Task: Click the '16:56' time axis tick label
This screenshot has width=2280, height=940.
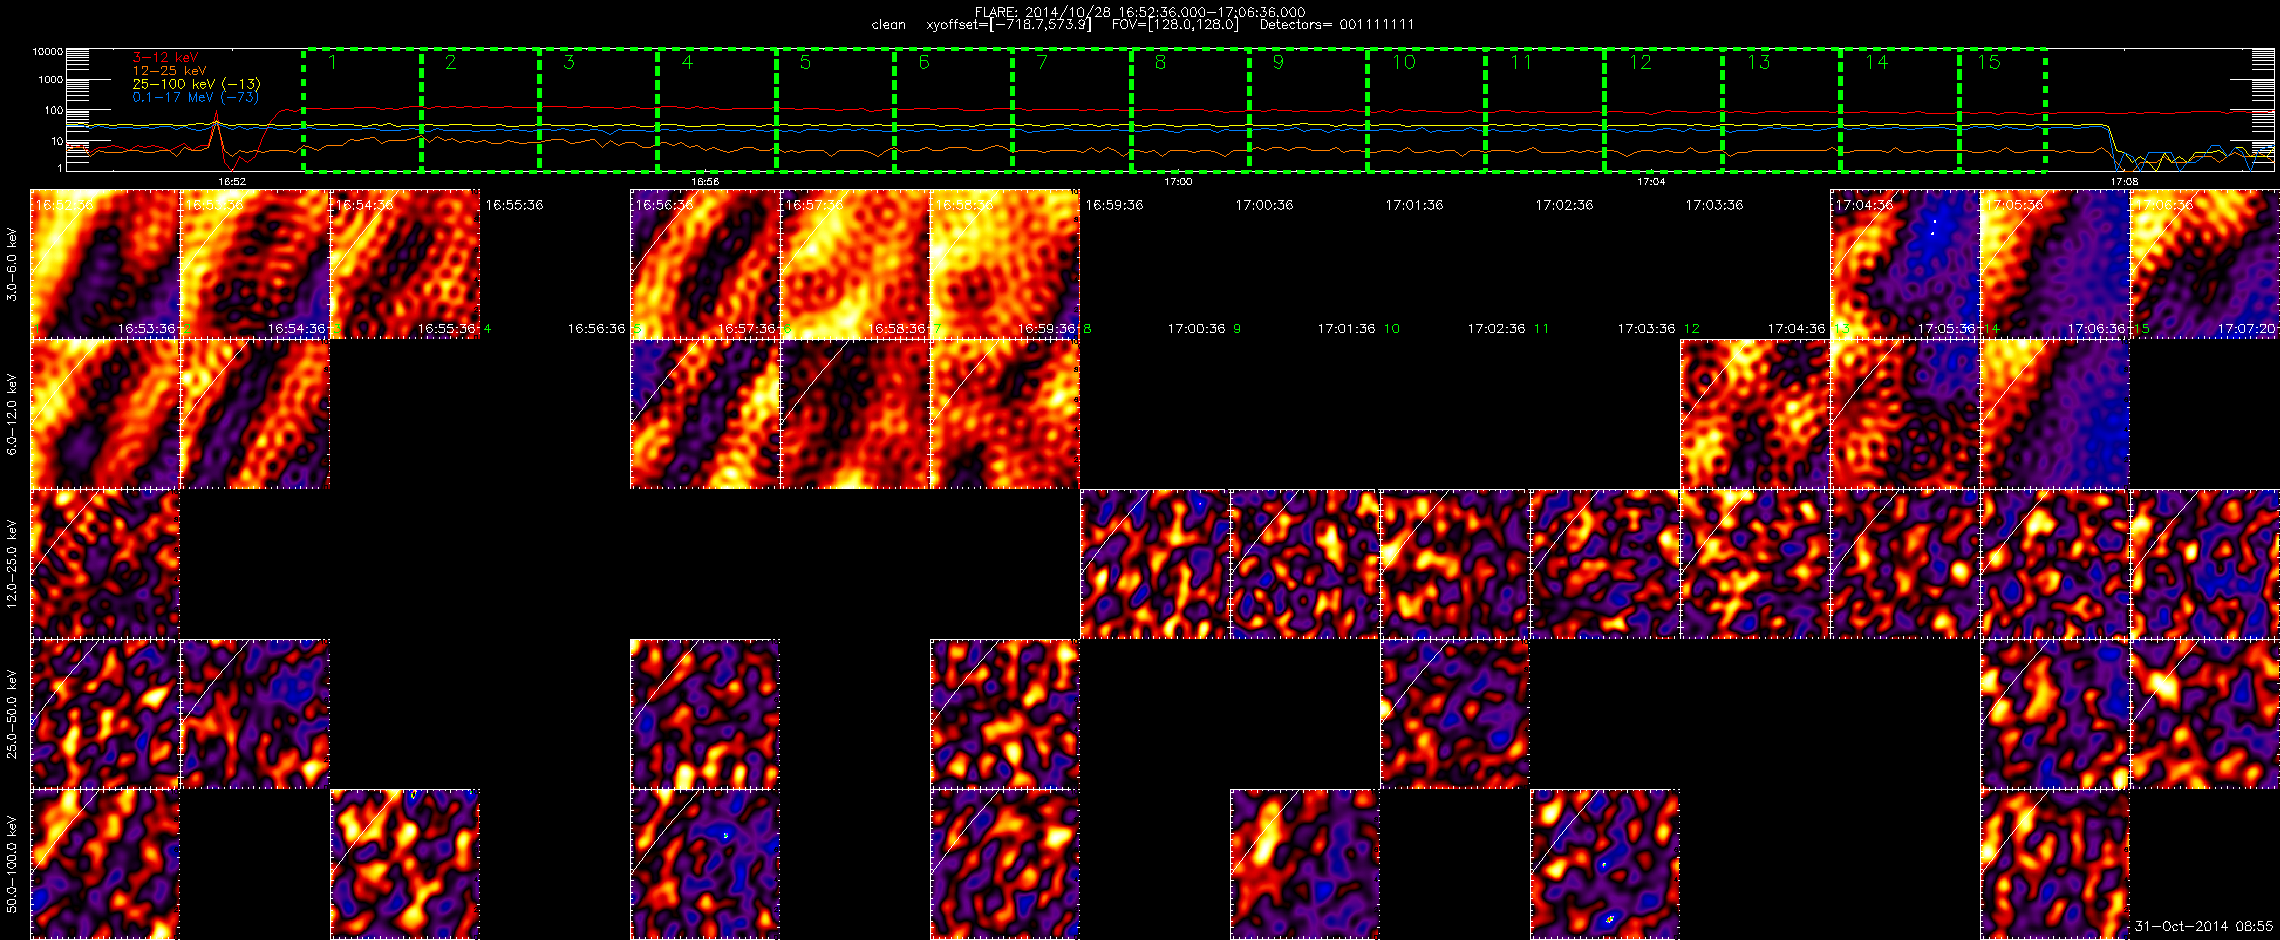Action: (705, 182)
